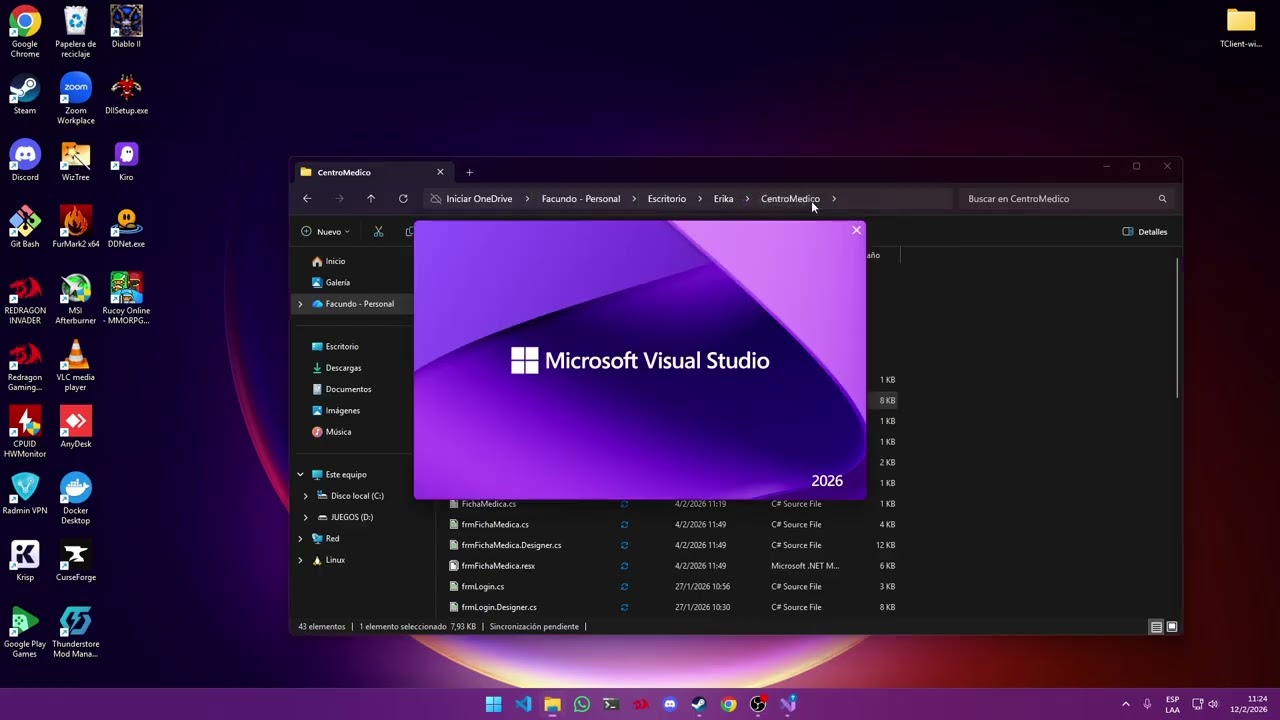Screen dimensions: 1280x720
Task: Open OBS Studio from the taskbar
Action: click(x=758, y=704)
